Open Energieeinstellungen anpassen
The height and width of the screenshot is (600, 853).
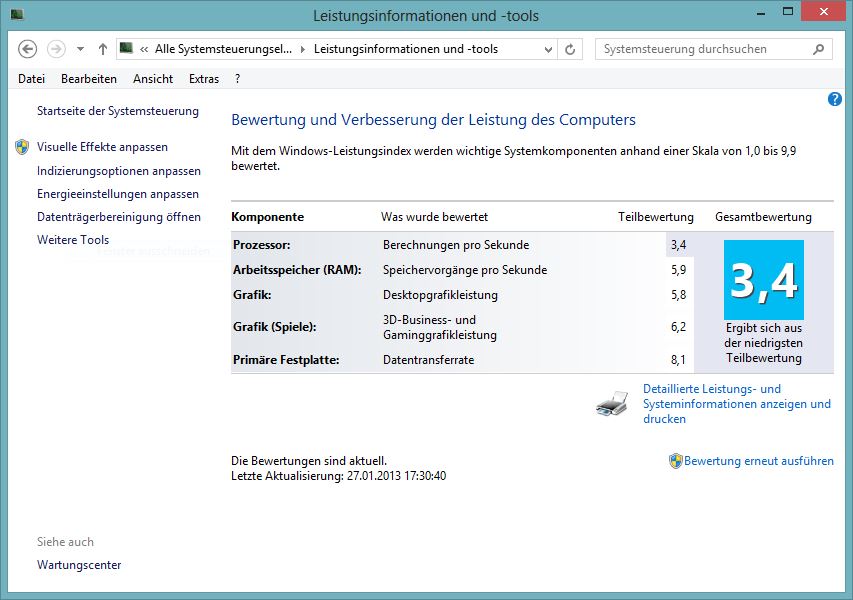coord(118,194)
